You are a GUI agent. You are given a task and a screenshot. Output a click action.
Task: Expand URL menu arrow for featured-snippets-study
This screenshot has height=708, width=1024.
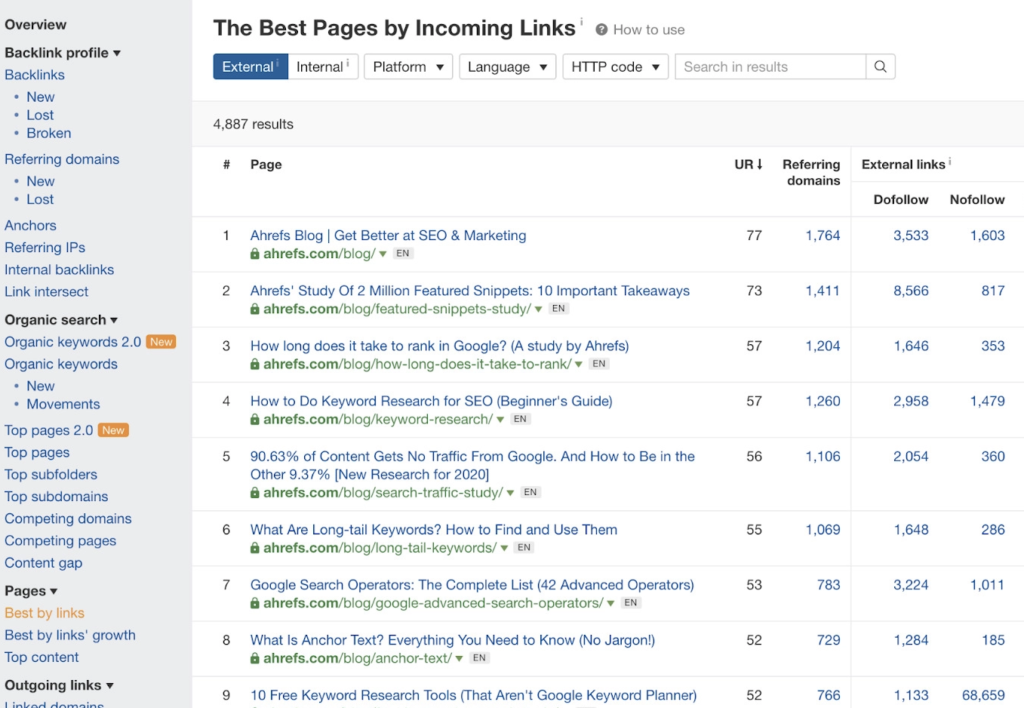click(x=538, y=309)
